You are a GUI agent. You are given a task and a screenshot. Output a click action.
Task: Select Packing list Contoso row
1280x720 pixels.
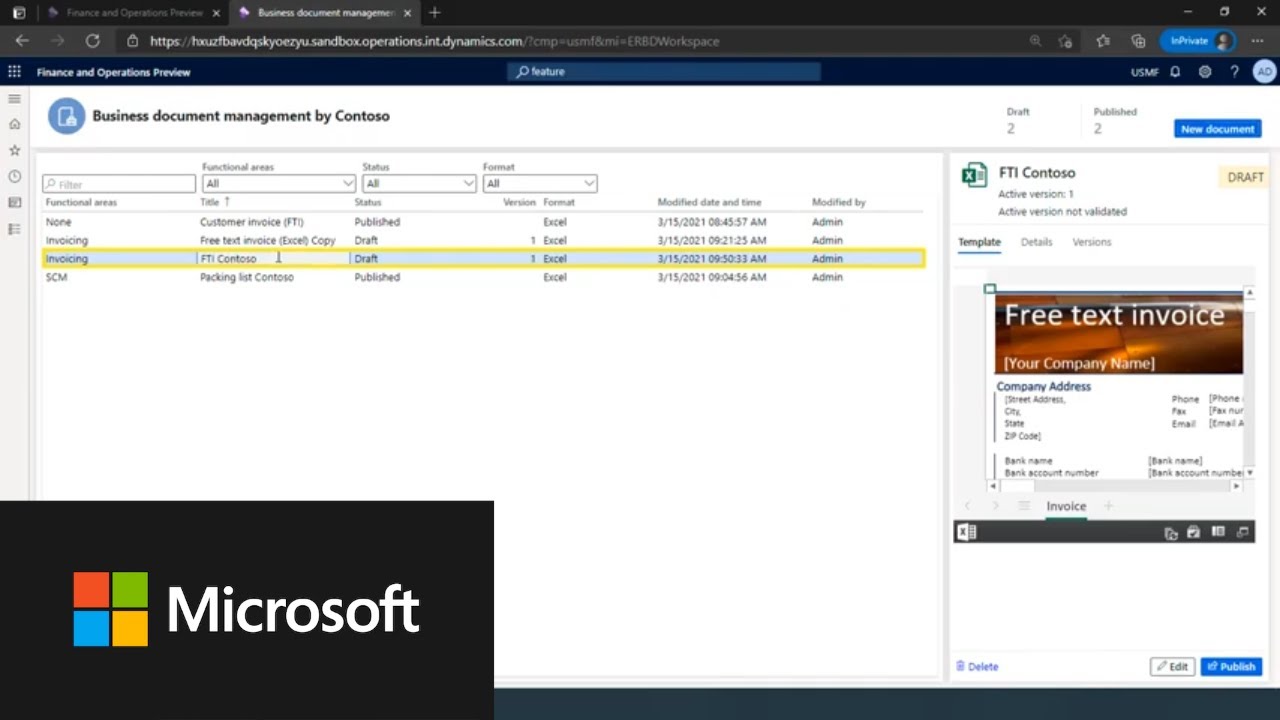coord(483,277)
